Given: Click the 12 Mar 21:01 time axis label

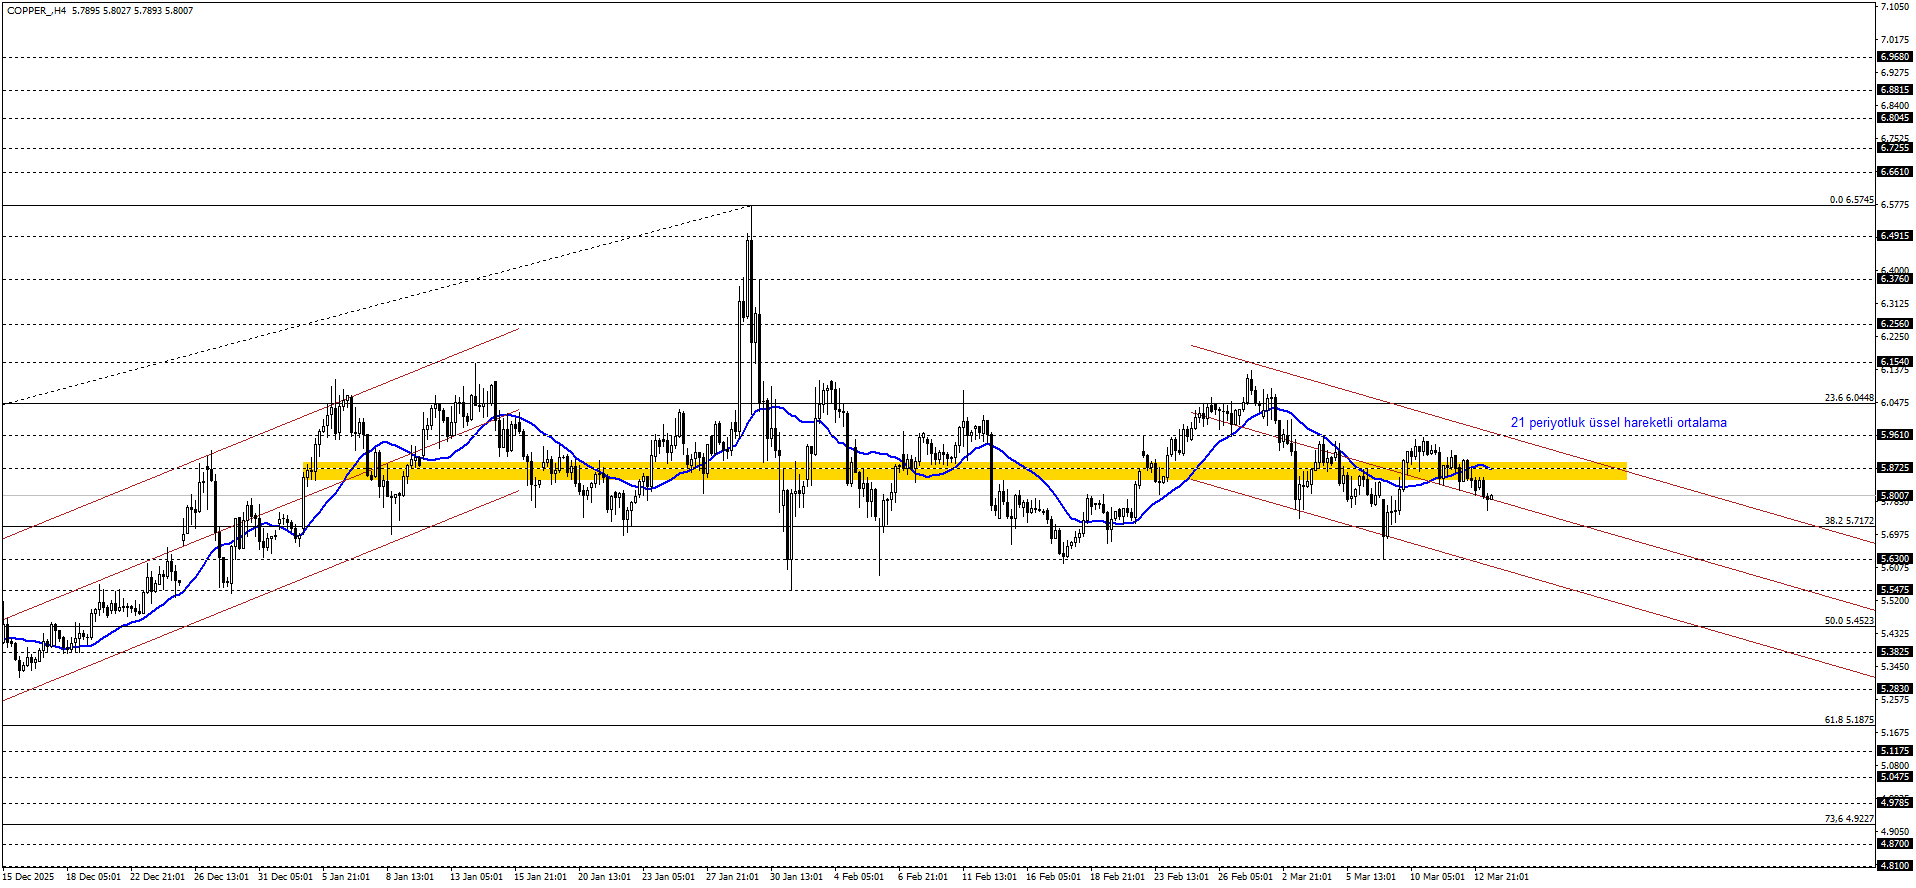Looking at the screenshot, I should tap(1500, 877).
